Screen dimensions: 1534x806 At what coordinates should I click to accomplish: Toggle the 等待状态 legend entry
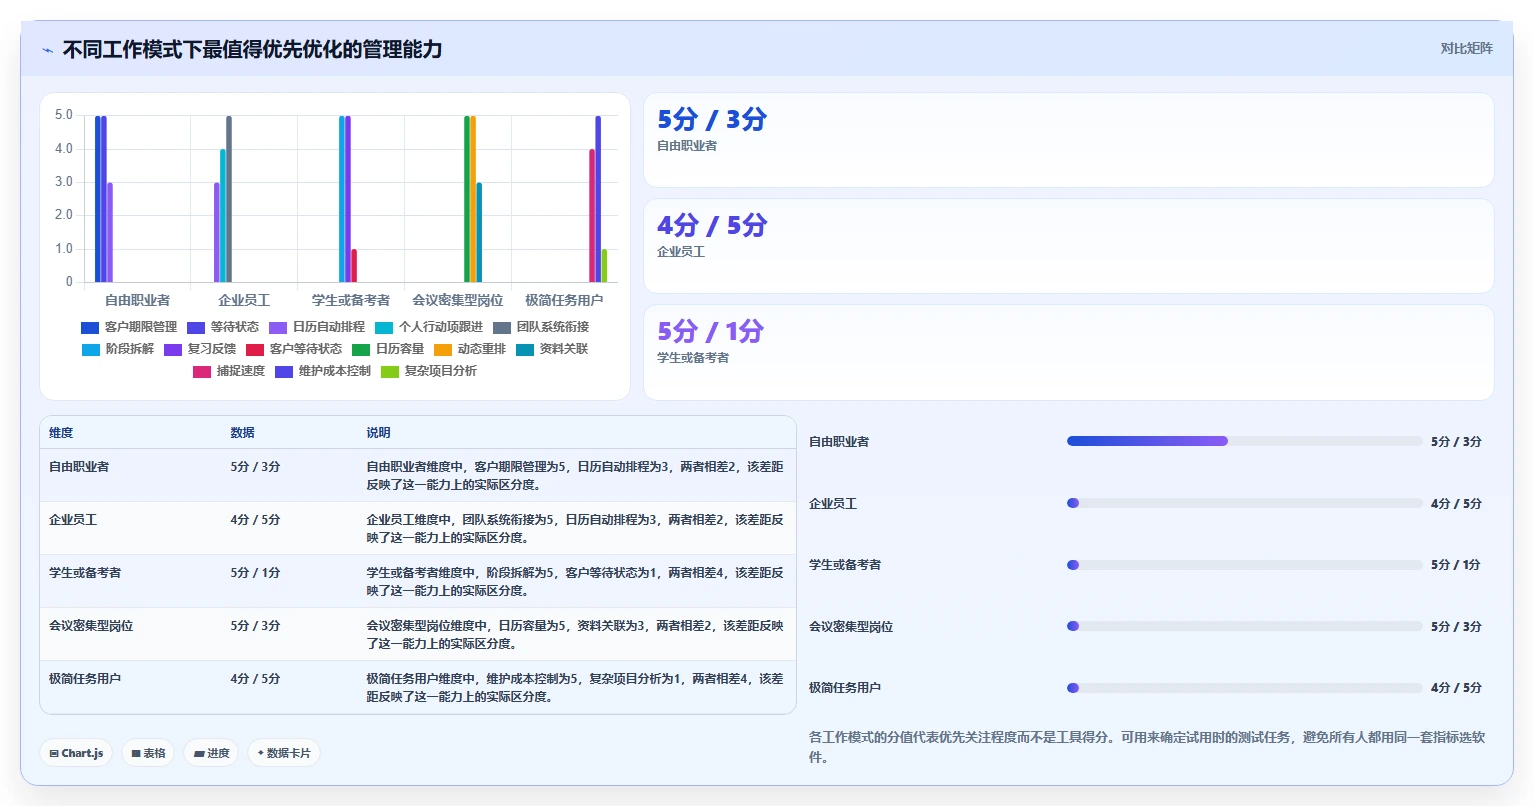pos(223,327)
